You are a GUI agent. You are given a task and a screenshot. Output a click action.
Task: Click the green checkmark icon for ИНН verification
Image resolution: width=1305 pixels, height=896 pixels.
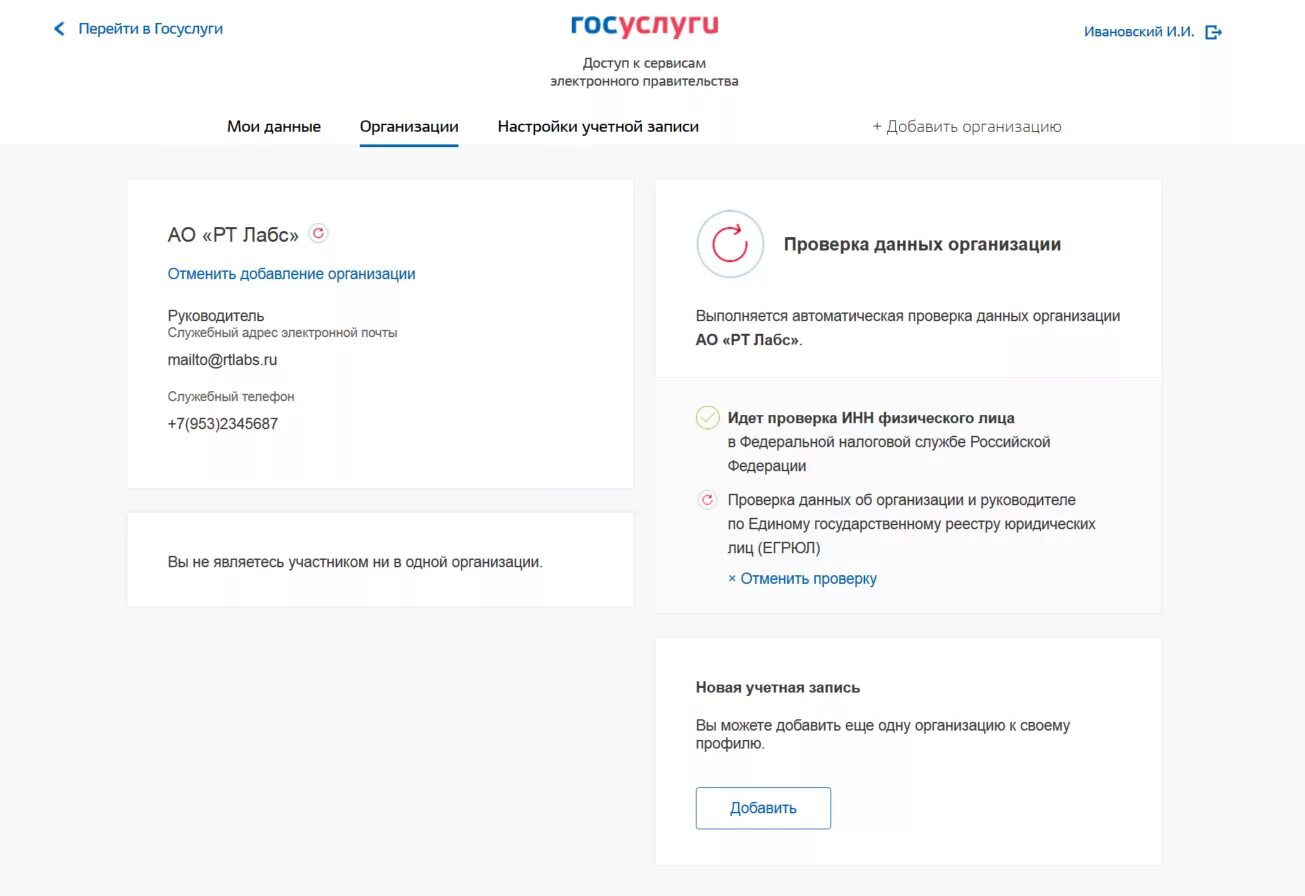point(707,418)
